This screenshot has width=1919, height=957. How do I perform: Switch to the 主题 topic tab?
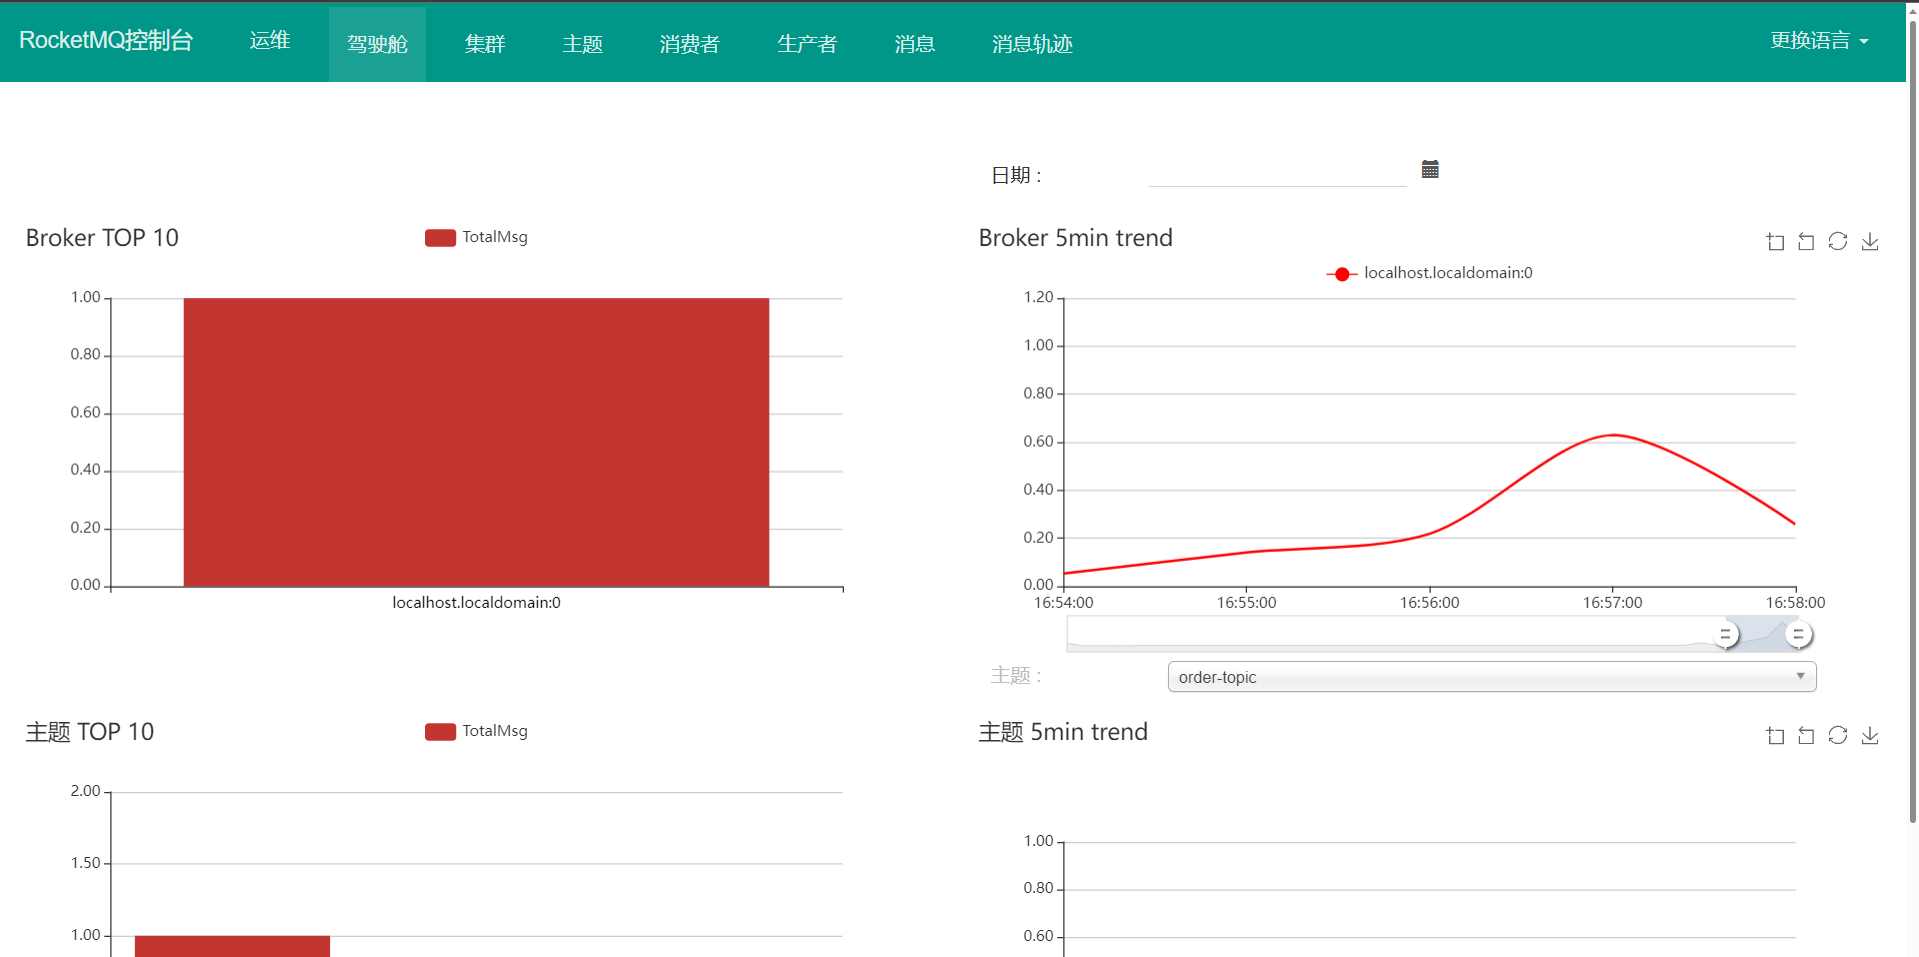(x=583, y=44)
